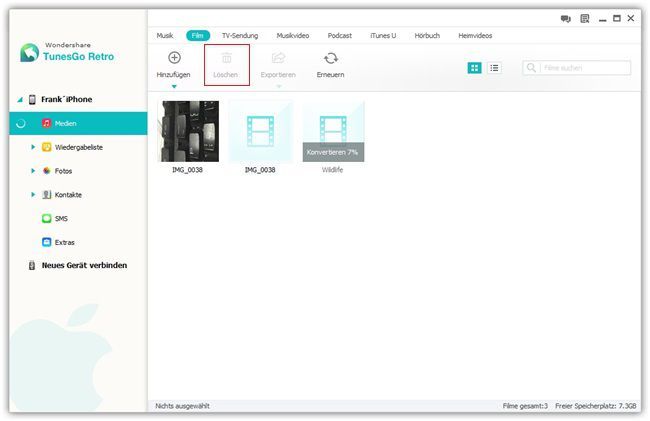Select the Wildlife video thumbnail

(x=333, y=131)
